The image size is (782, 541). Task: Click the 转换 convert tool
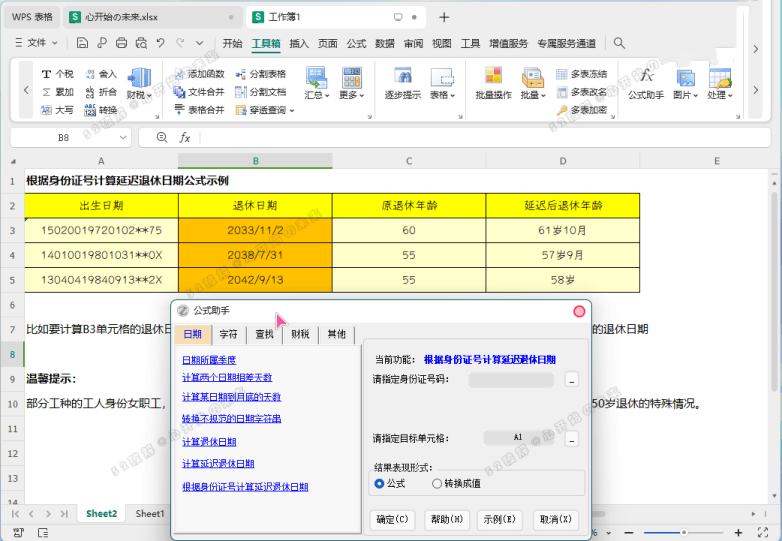coord(101,110)
